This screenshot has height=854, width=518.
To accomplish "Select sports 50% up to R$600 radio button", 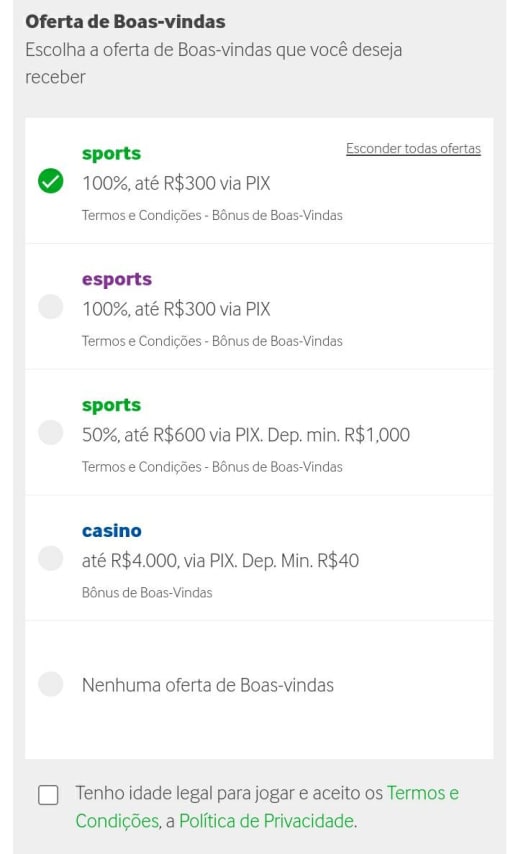I will [x=51, y=432].
